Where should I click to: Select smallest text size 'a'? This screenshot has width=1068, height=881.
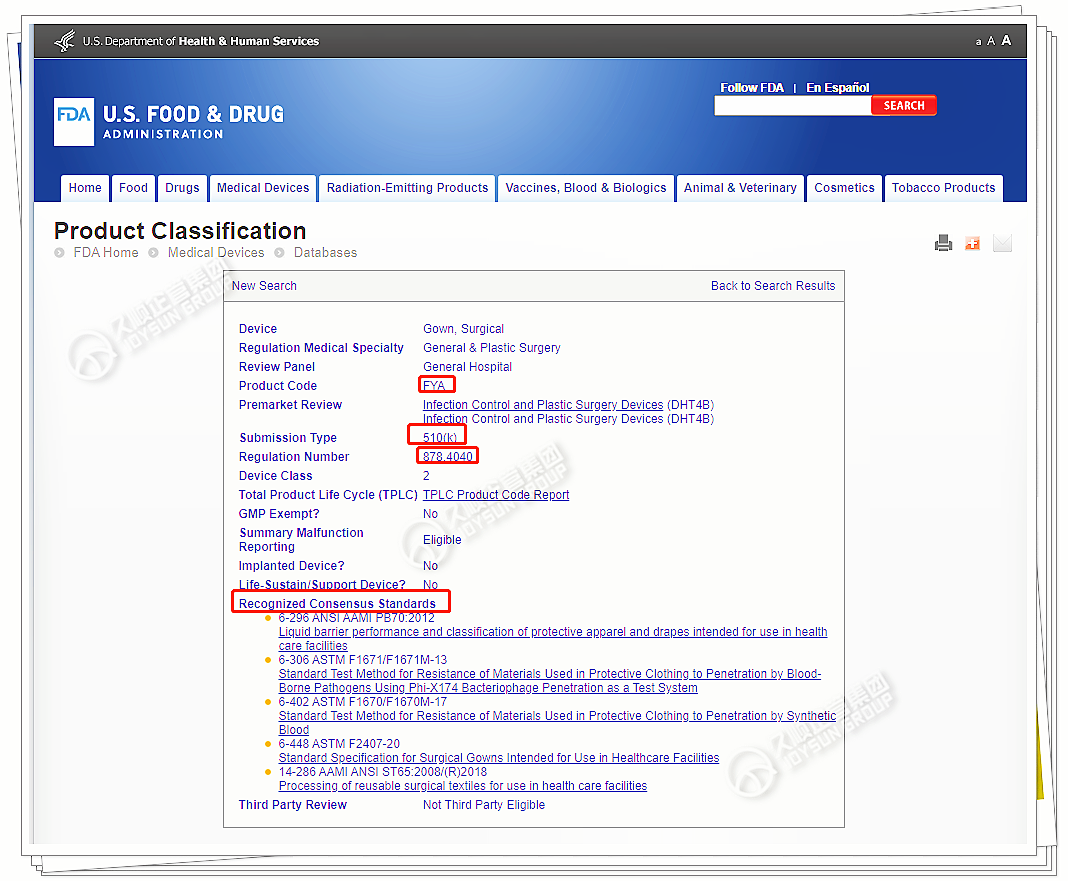click(978, 42)
